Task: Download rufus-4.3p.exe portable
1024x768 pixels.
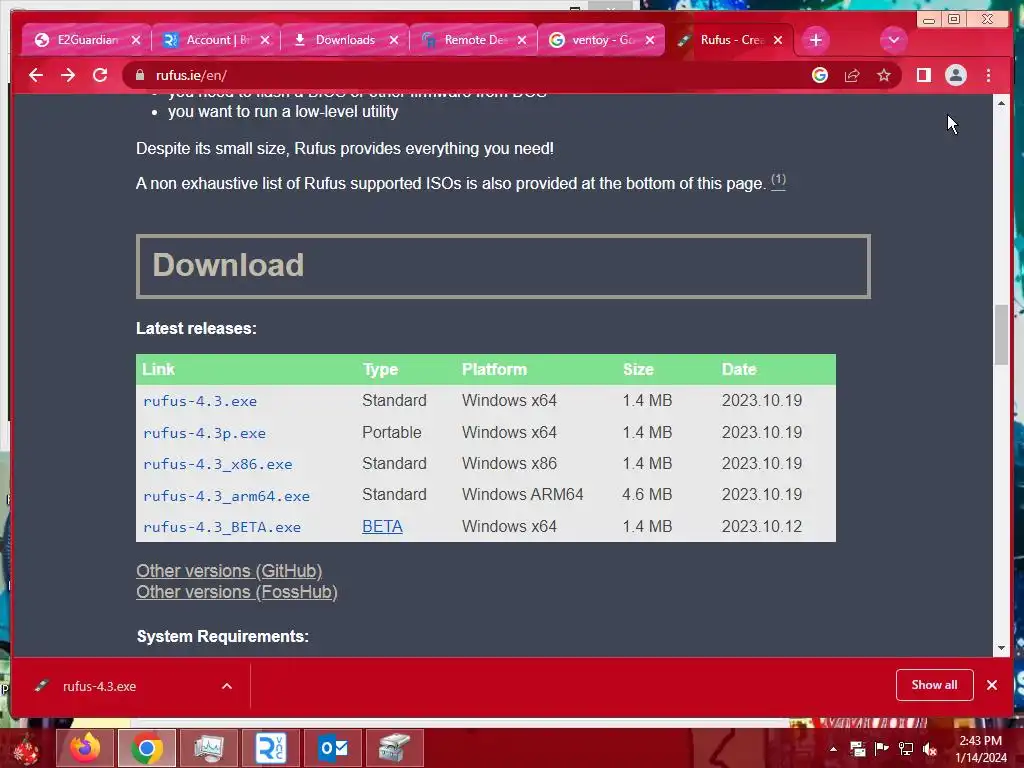Action: [x=204, y=433]
